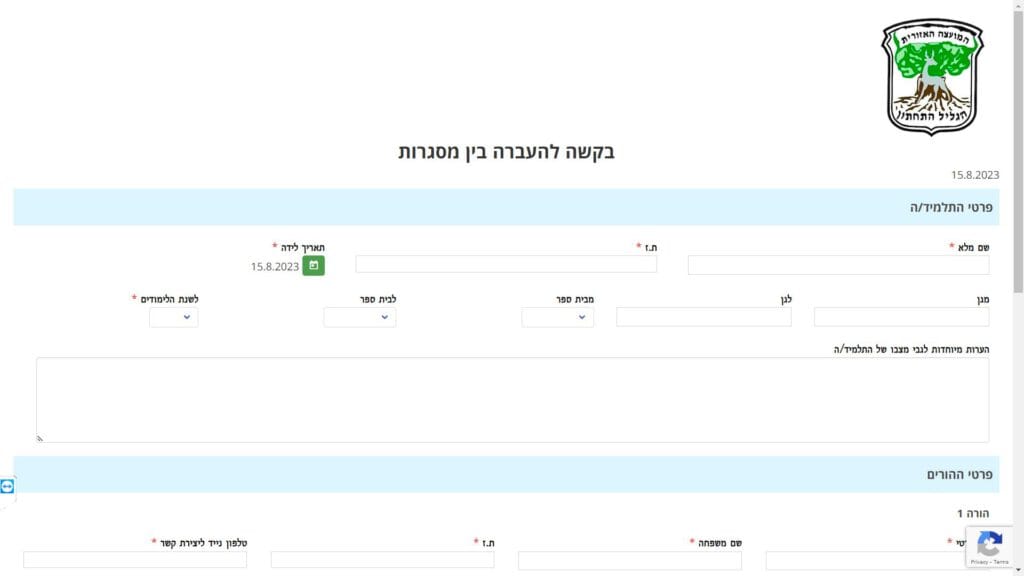
Task: Click the regional council tree logo
Action: pos(932,76)
